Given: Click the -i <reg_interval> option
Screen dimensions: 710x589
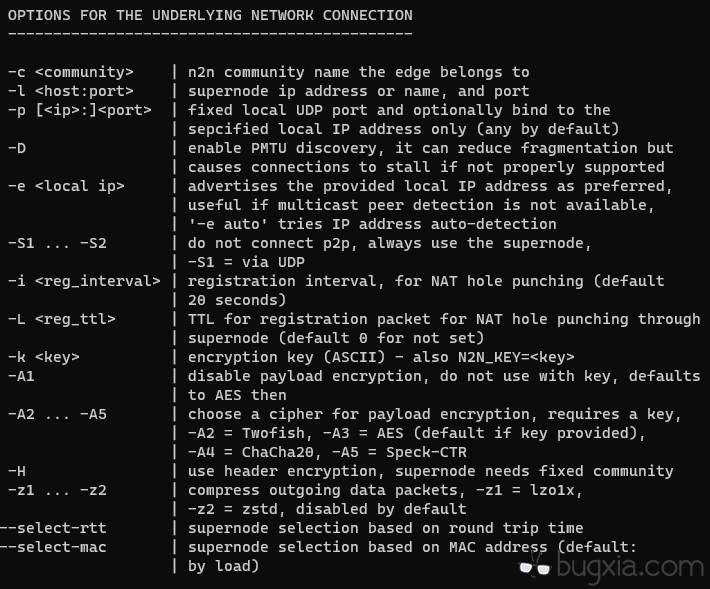Looking at the screenshot, I should pyautogui.click(x=82, y=281).
